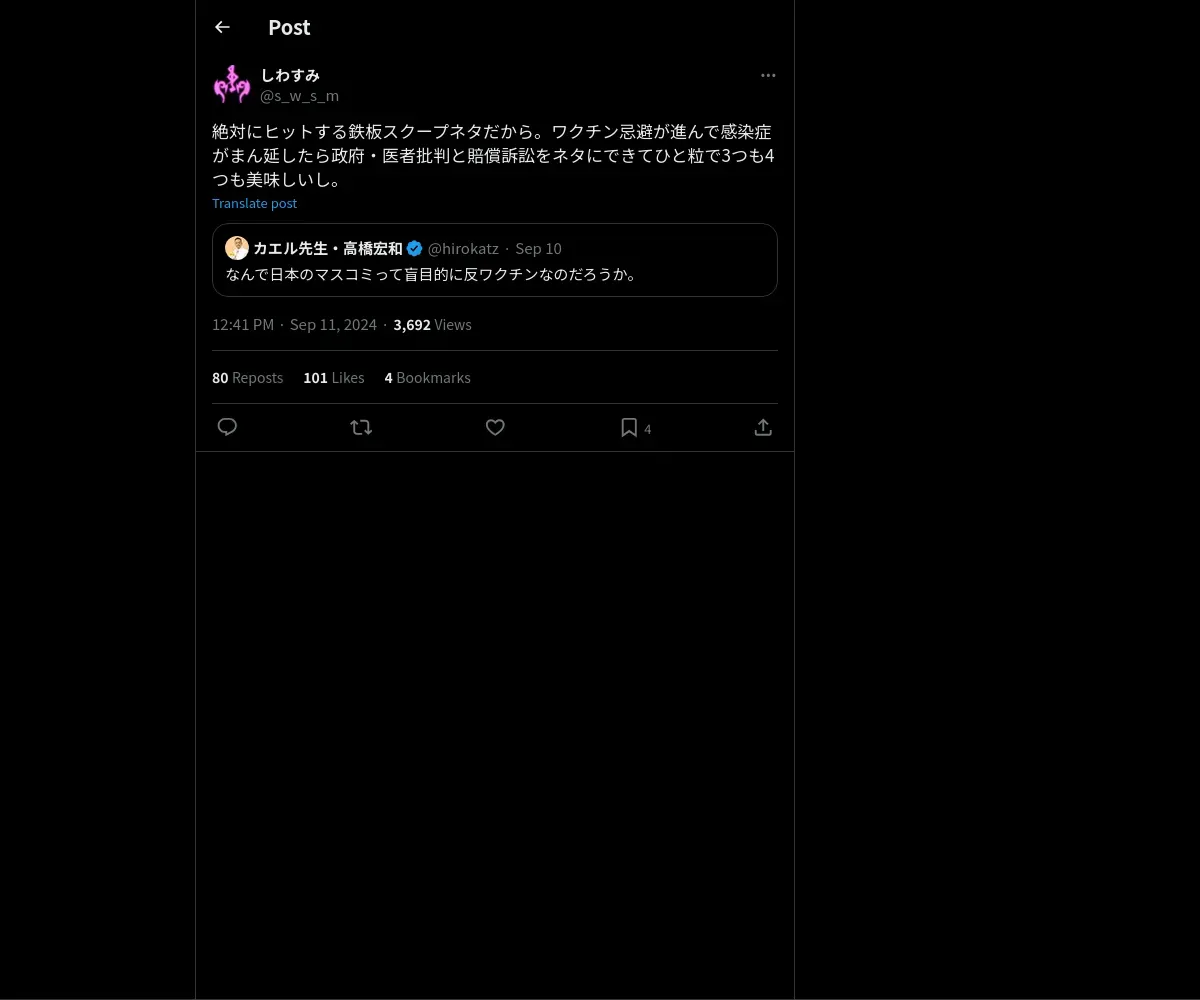The image size is (1200, 1000).
Task: Click Translate post link
Action: 254,203
